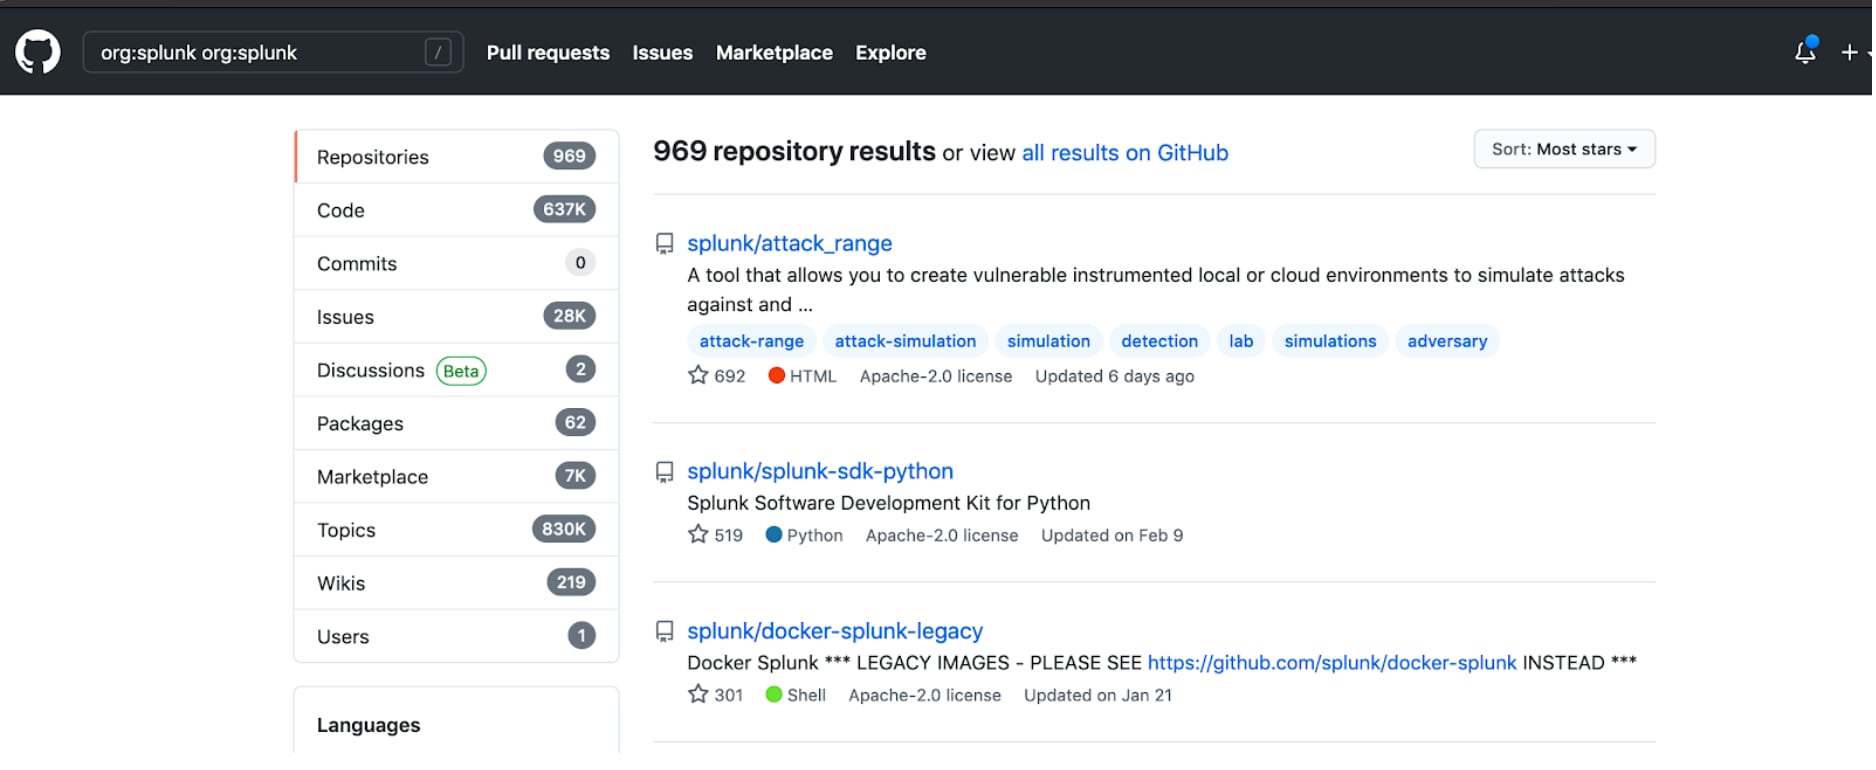This screenshot has width=1876, height=770.
Task: Click the Updated 6 days ago text
Action: [1114, 376]
